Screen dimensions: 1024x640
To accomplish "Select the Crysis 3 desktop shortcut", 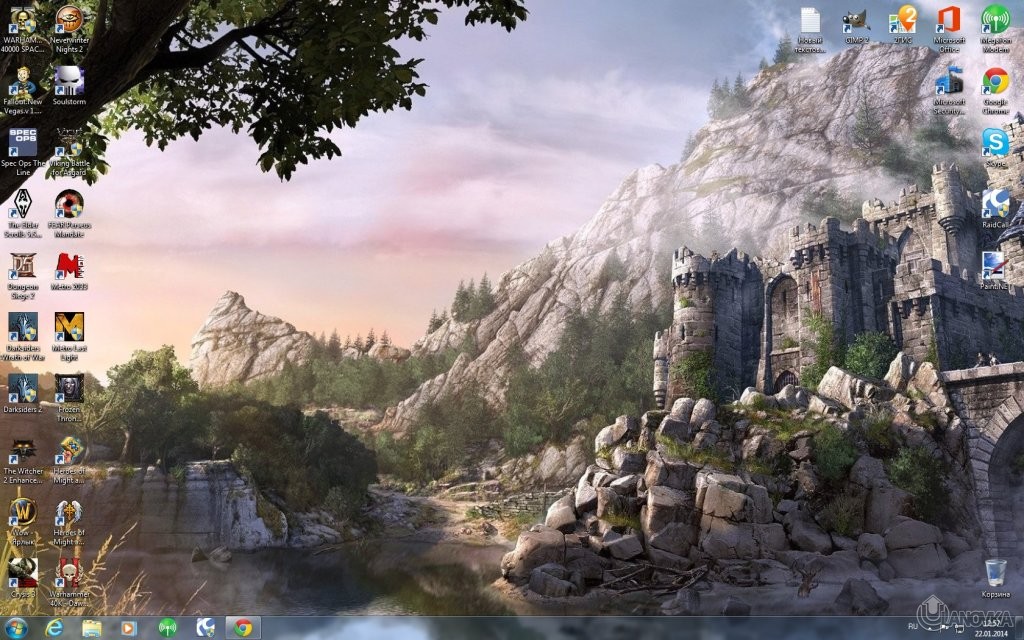I will (22, 579).
